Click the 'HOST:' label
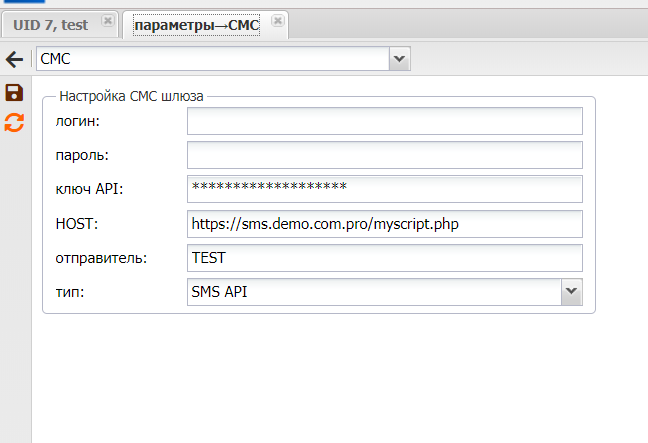 (76, 223)
